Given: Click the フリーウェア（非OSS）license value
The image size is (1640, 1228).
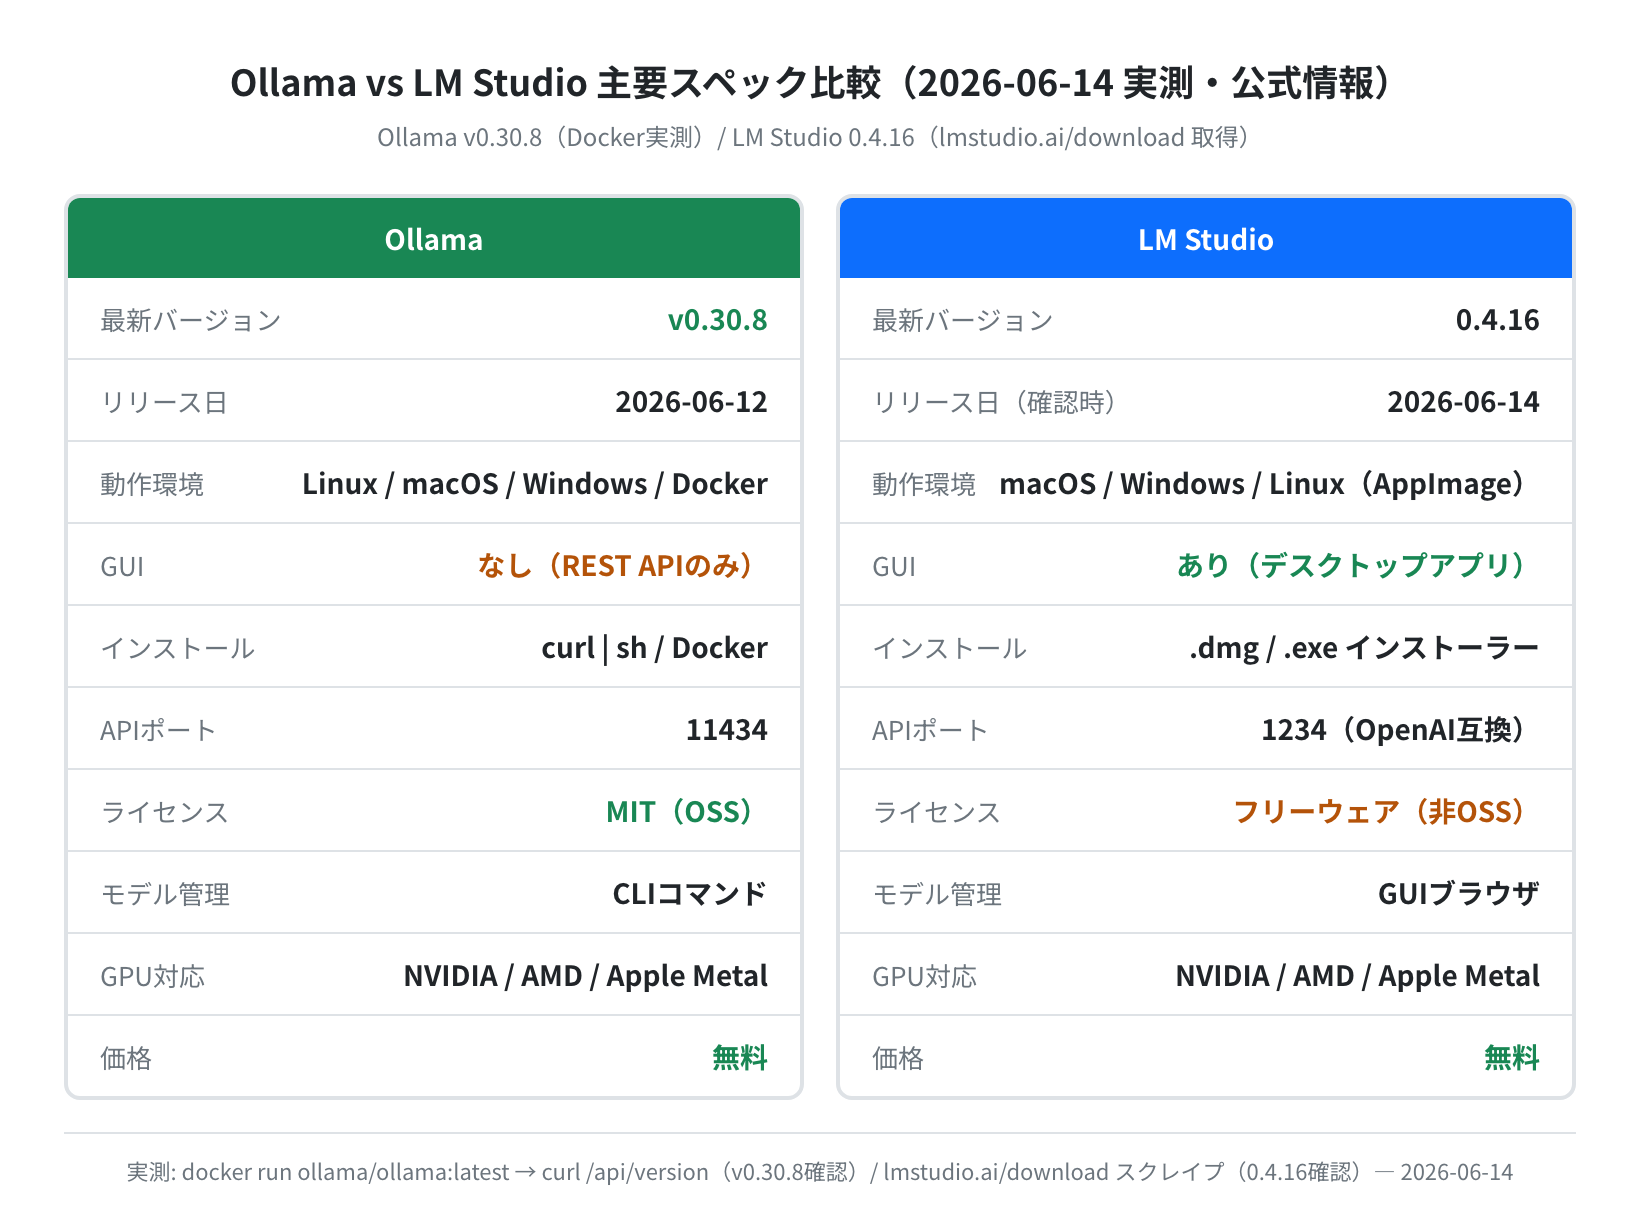Looking at the screenshot, I should tap(1386, 812).
